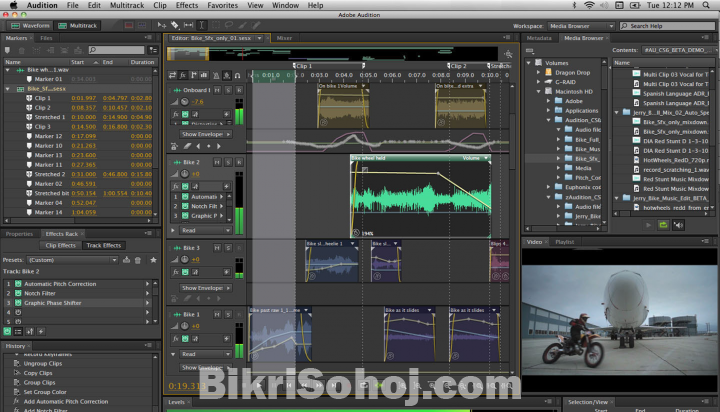Screen dimensions: 720x412
Task: Collapse the Bike_Sf...sesx marker group
Action: [x=7, y=88]
